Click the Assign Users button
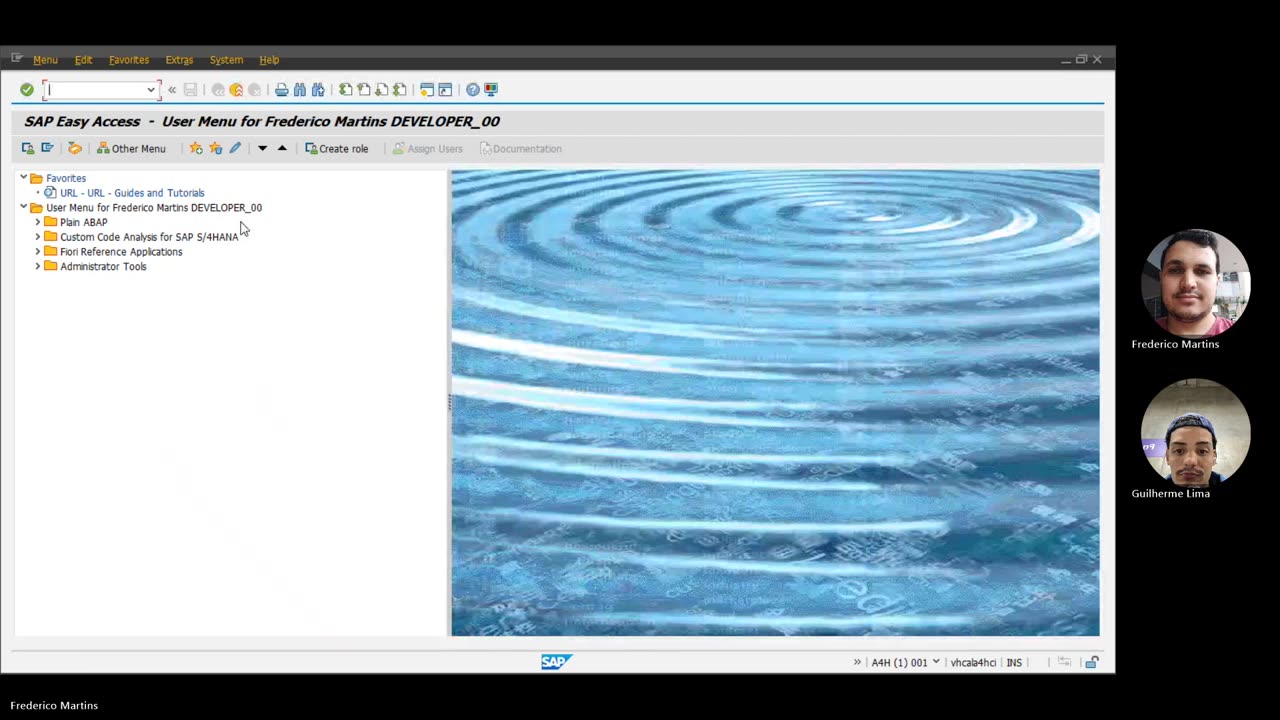 (427, 148)
